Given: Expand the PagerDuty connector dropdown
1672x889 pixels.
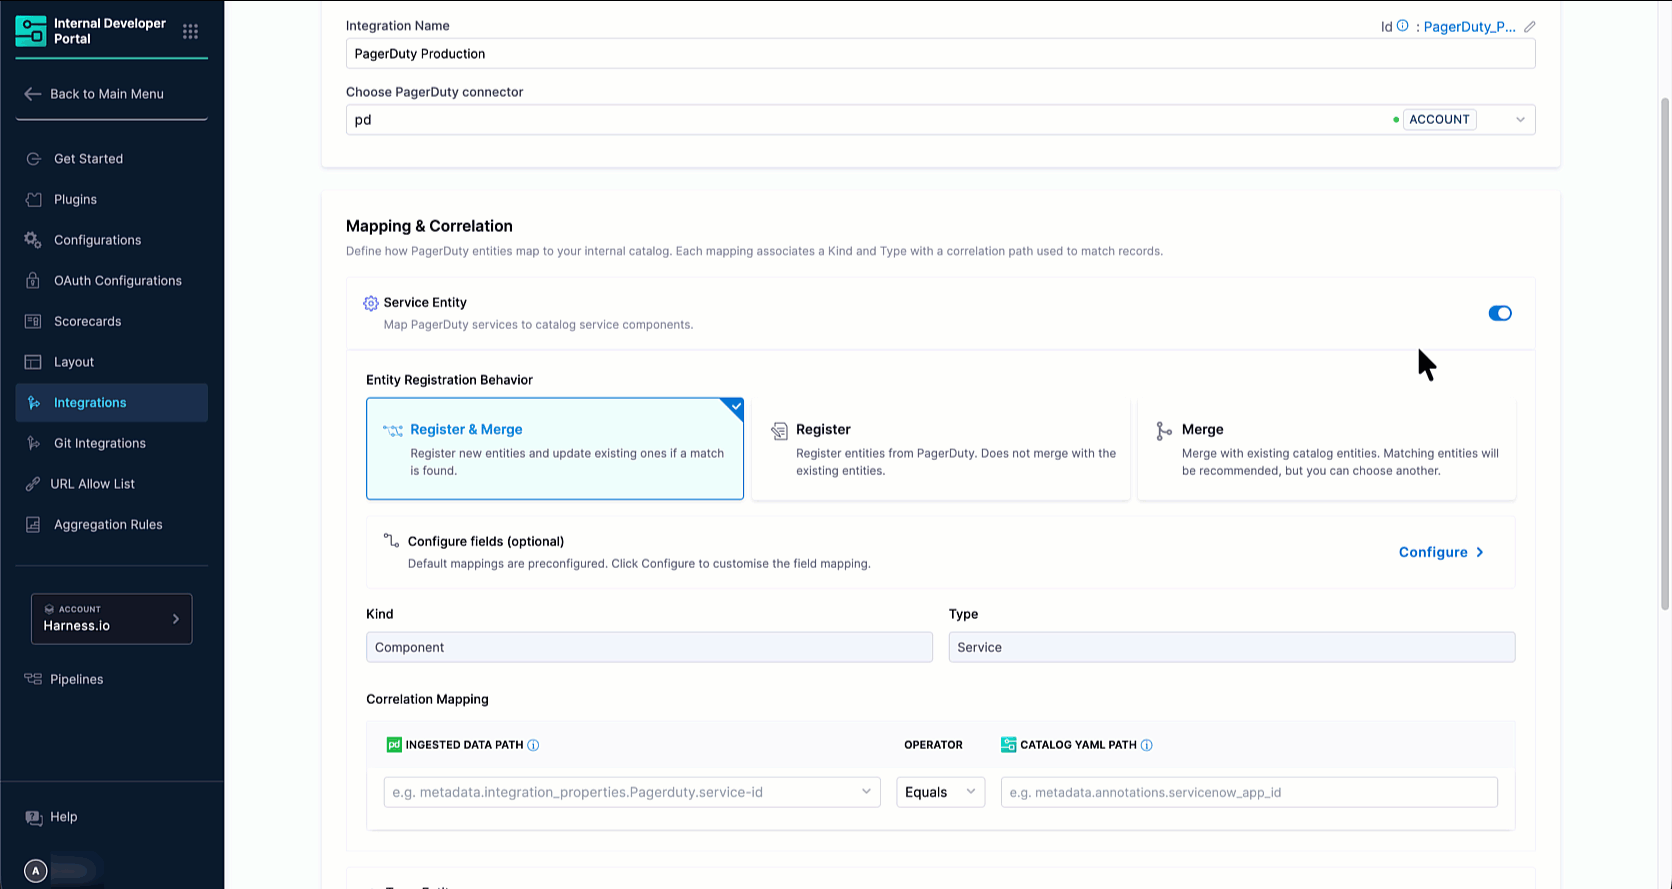Looking at the screenshot, I should (1519, 120).
